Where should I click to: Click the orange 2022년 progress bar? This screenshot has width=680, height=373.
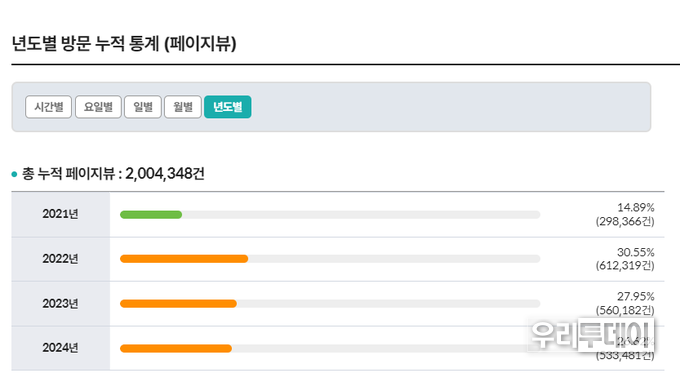(184, 259)
